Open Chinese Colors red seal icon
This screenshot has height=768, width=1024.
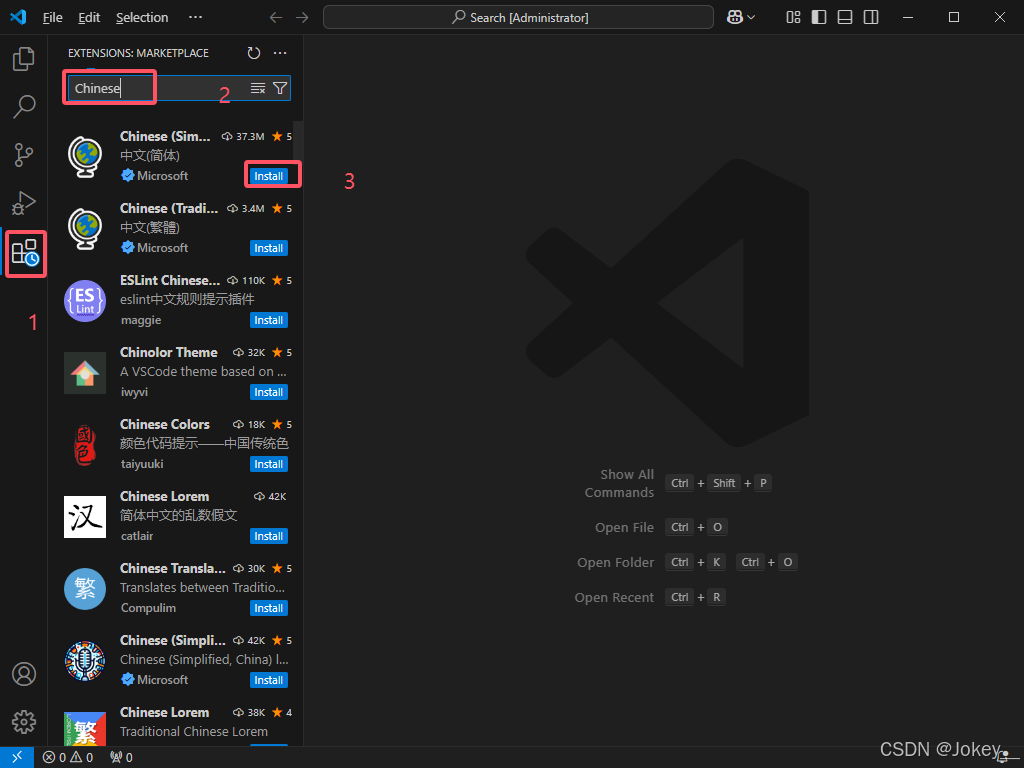(x=85, y=445)
